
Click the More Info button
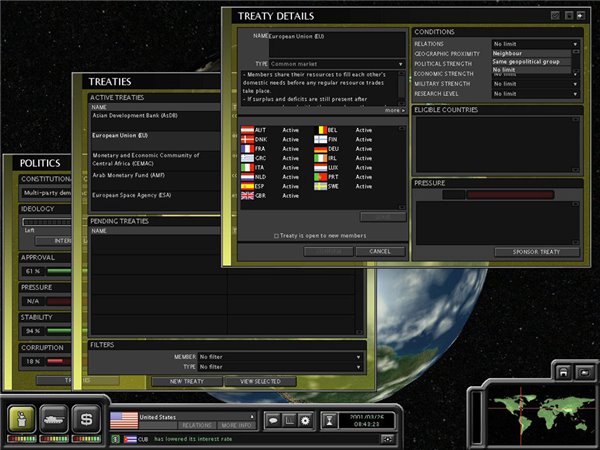236,425
